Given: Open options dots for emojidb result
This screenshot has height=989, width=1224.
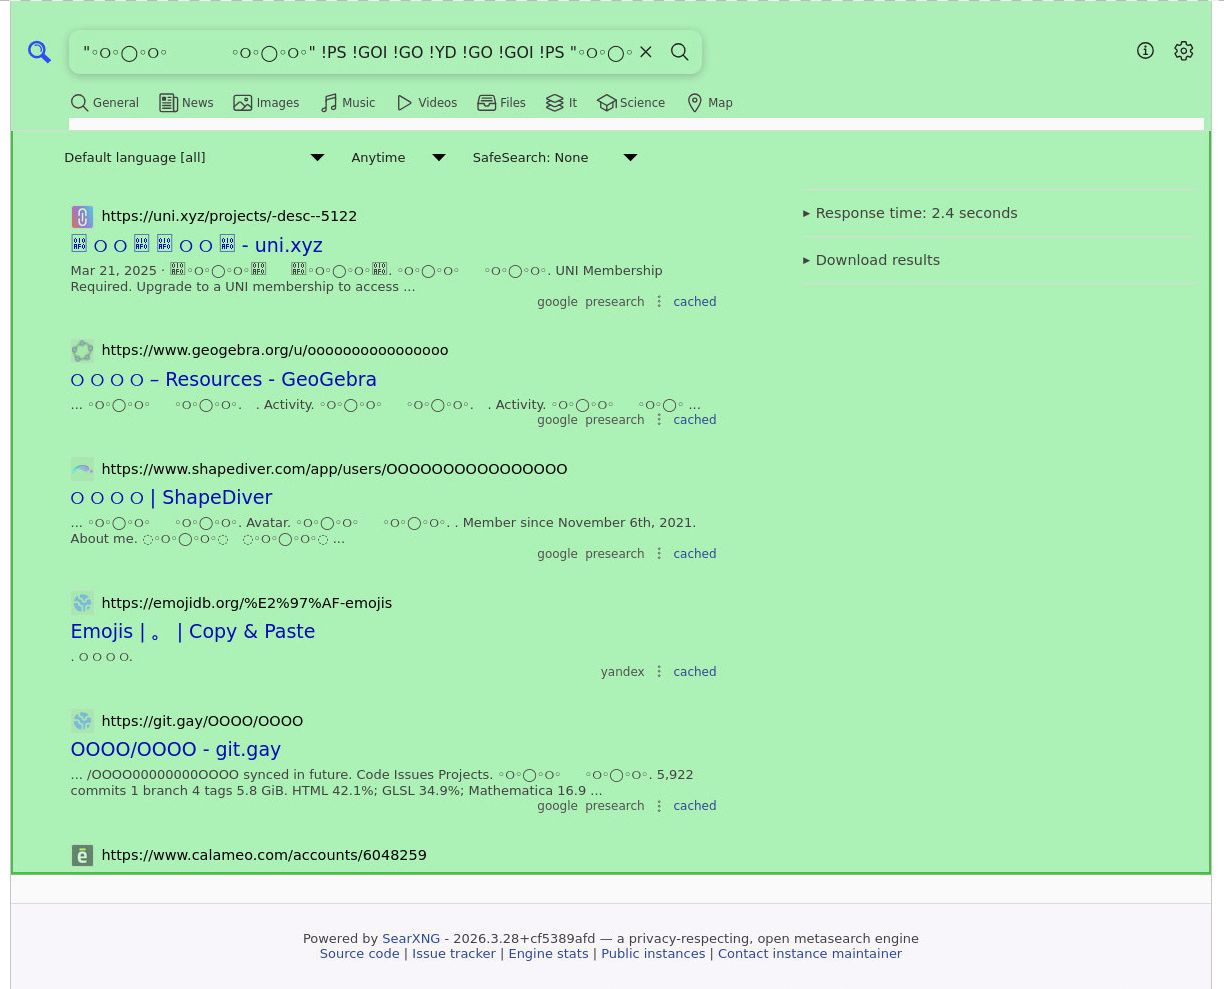Looking at the screenshot, I should coord(659,672).
